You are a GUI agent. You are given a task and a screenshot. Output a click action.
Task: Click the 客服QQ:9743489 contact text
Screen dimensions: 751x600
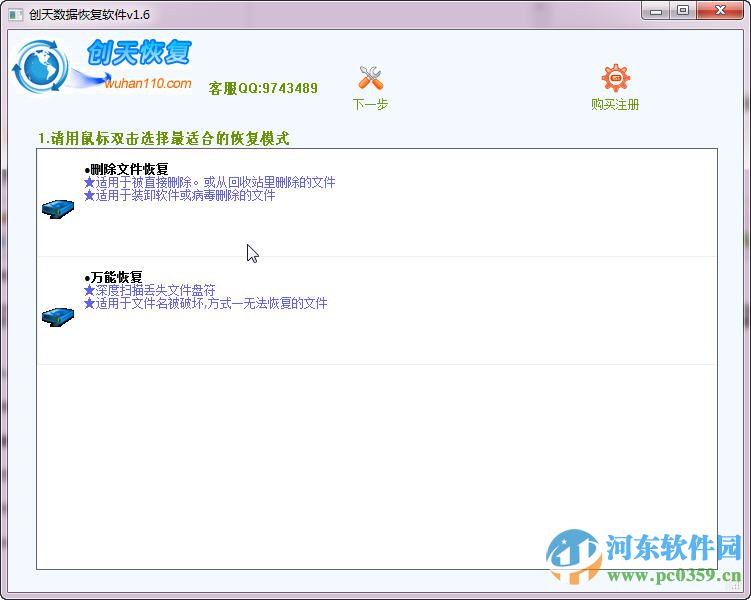point(263,88)
